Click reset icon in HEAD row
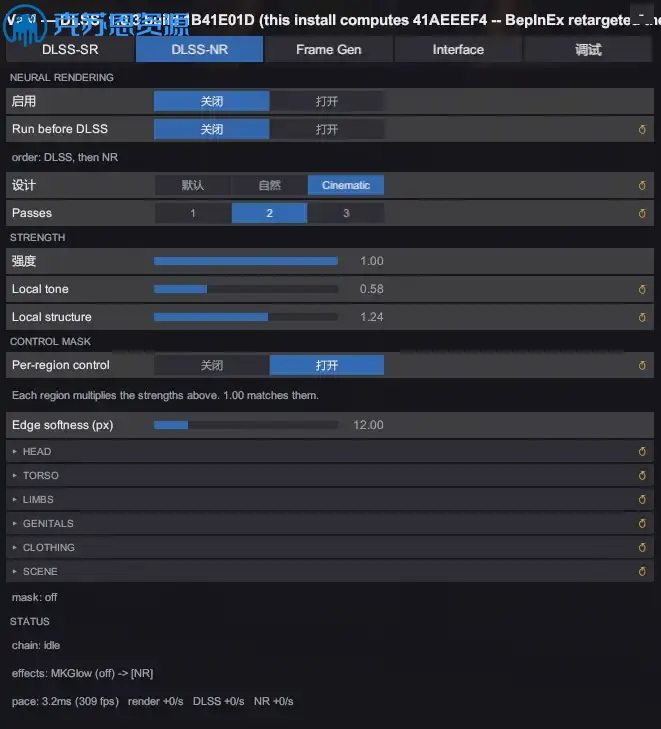 (642, 451)
